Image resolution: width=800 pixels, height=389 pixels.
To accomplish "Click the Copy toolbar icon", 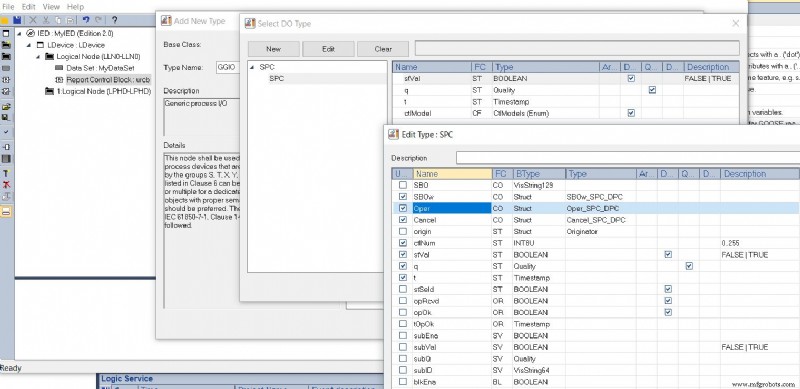I will tap(58, 20).
